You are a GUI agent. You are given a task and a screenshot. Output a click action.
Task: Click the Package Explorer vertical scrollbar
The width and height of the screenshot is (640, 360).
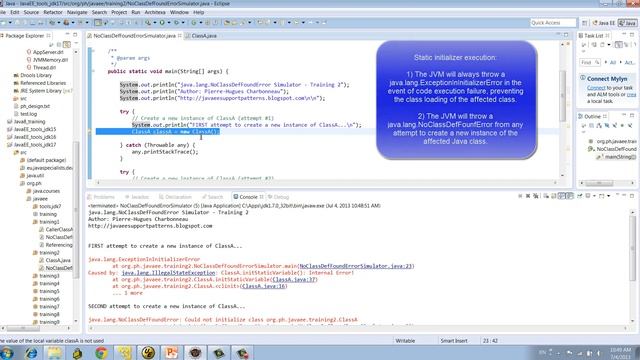76,210
